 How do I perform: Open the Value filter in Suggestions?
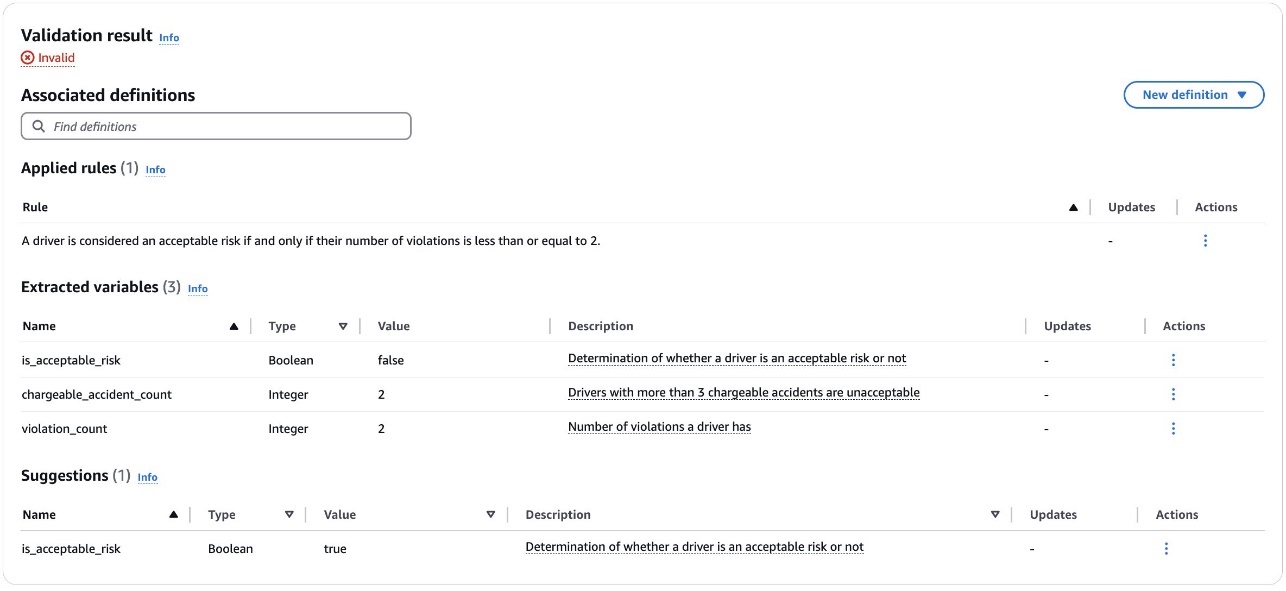point(491,514)
